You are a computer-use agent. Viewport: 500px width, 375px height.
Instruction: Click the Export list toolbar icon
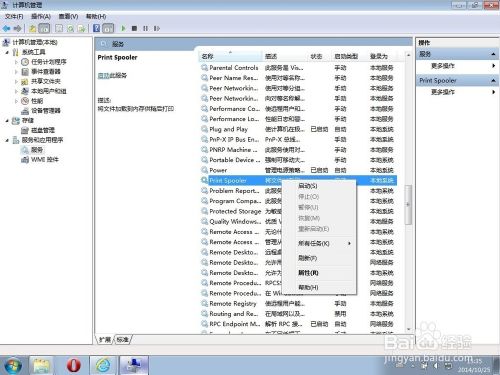coord(81,29)
